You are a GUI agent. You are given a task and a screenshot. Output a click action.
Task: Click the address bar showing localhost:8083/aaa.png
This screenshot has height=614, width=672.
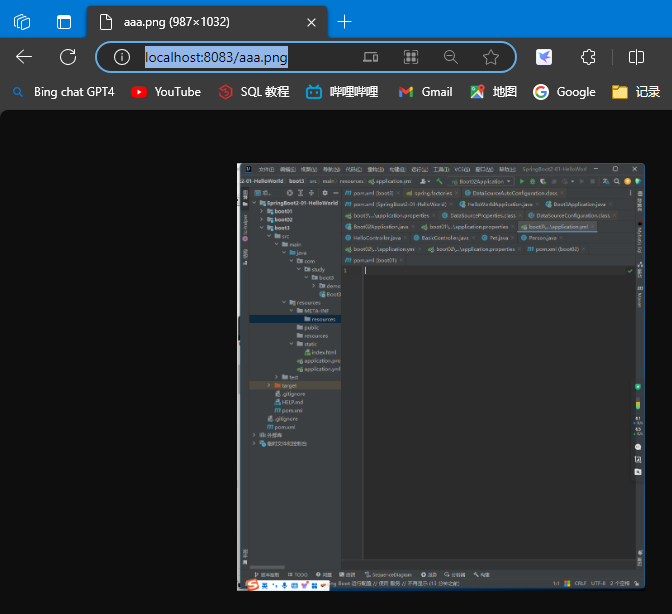216,57
